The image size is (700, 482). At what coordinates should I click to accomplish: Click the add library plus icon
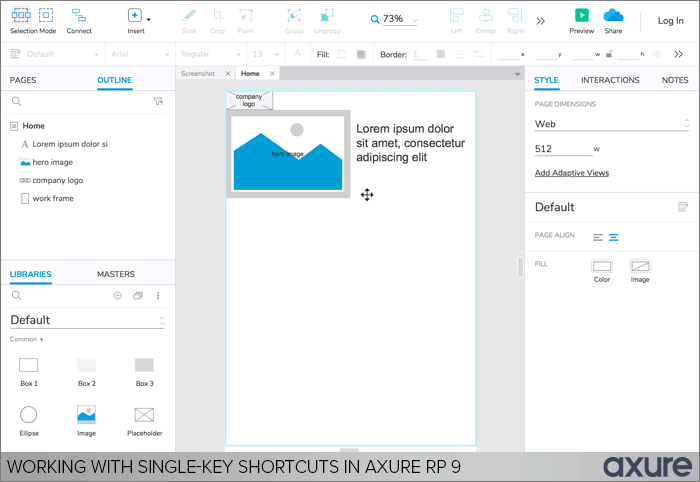[117, 295]
